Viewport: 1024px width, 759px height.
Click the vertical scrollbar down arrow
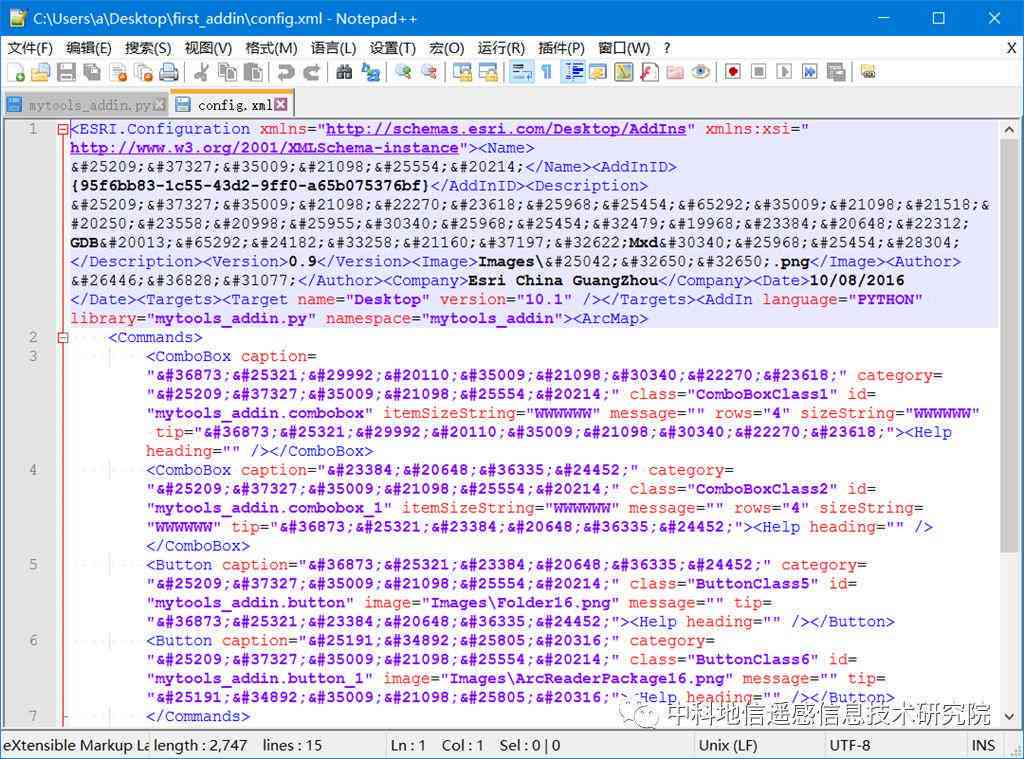(x=1009, y=717)
